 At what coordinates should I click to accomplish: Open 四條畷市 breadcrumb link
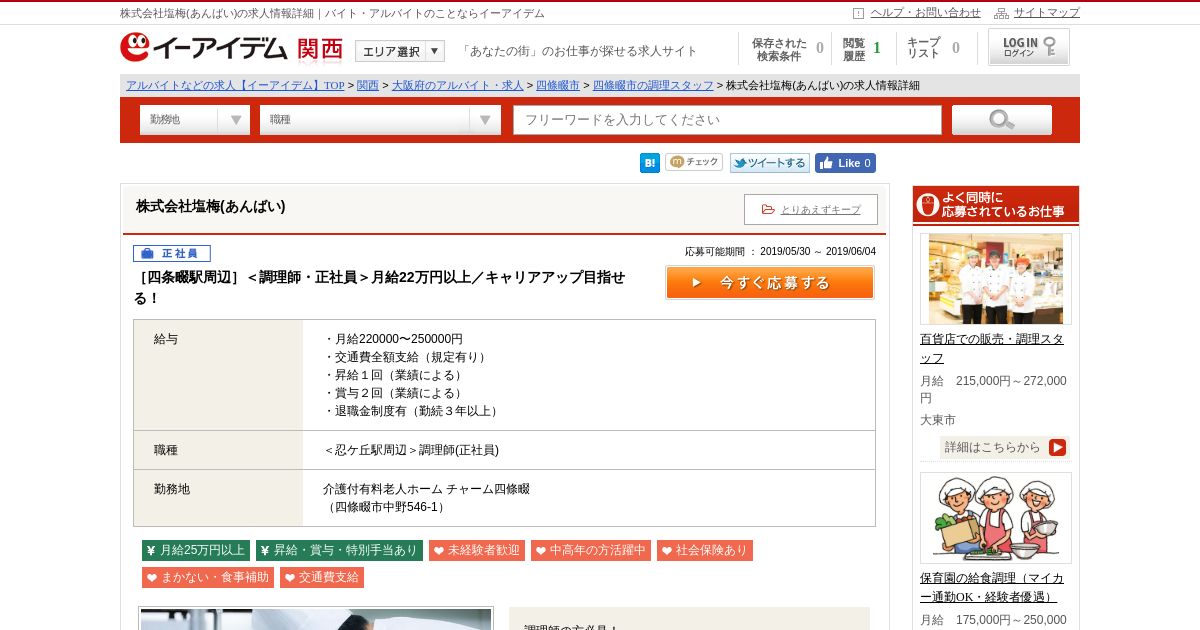point(557,86)
